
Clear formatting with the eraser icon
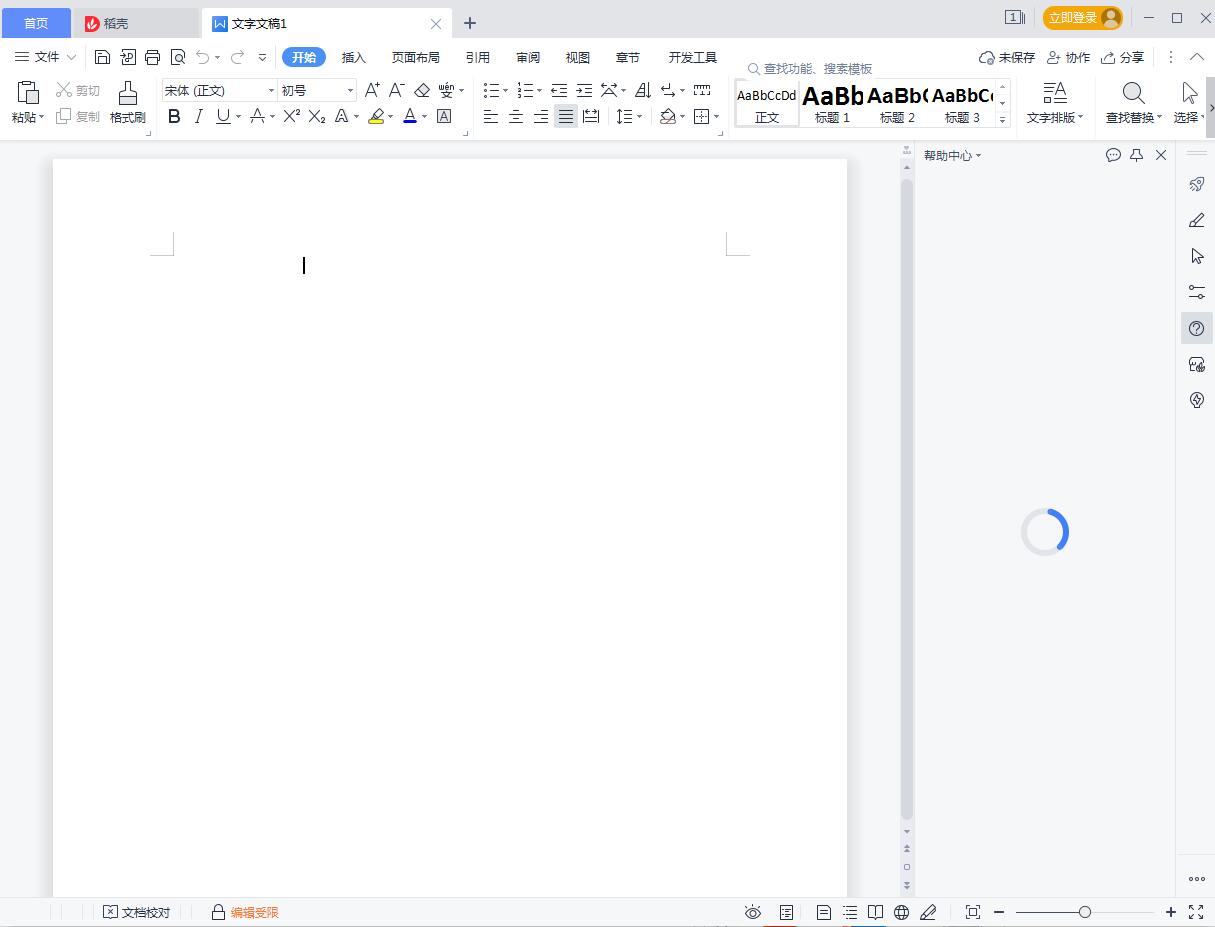423,89
